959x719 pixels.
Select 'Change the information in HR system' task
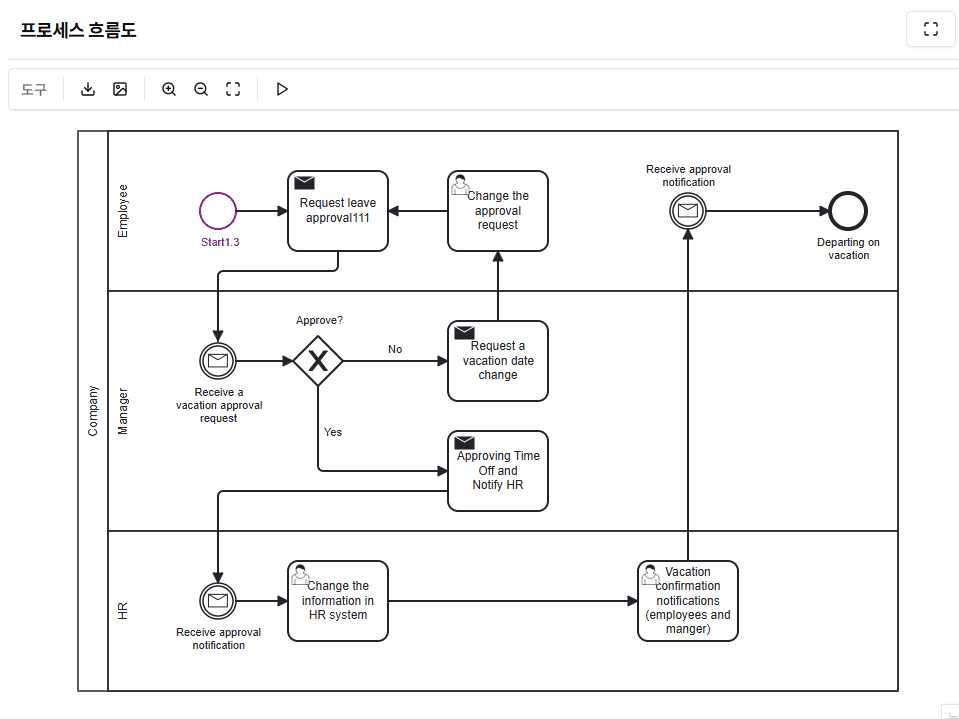[x=338, y=601]
